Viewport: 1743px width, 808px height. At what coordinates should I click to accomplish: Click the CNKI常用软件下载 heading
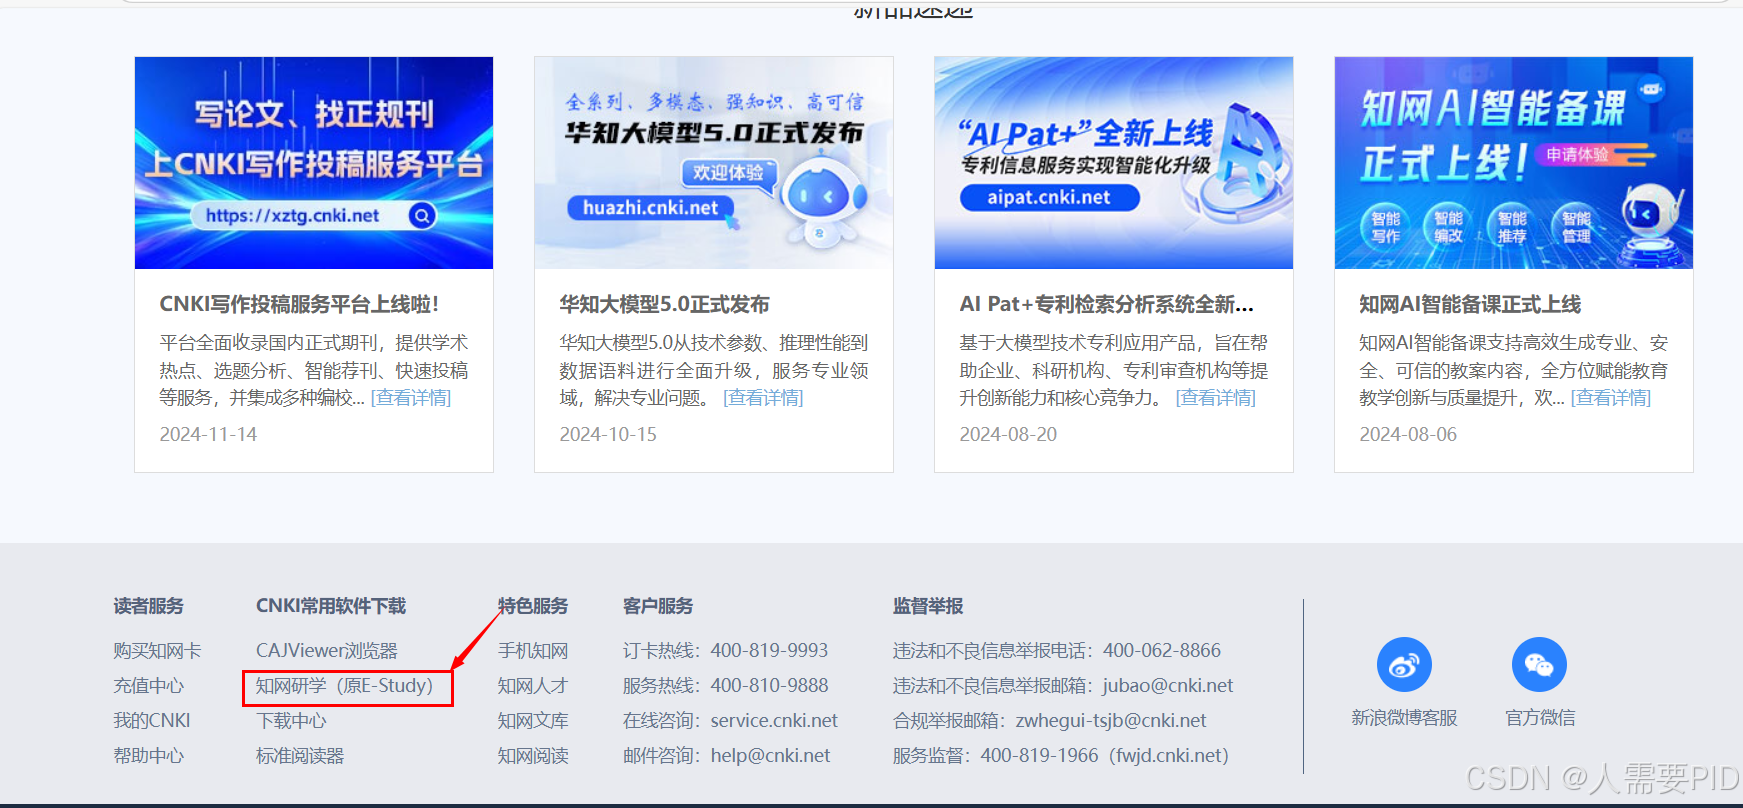[331, 606]
